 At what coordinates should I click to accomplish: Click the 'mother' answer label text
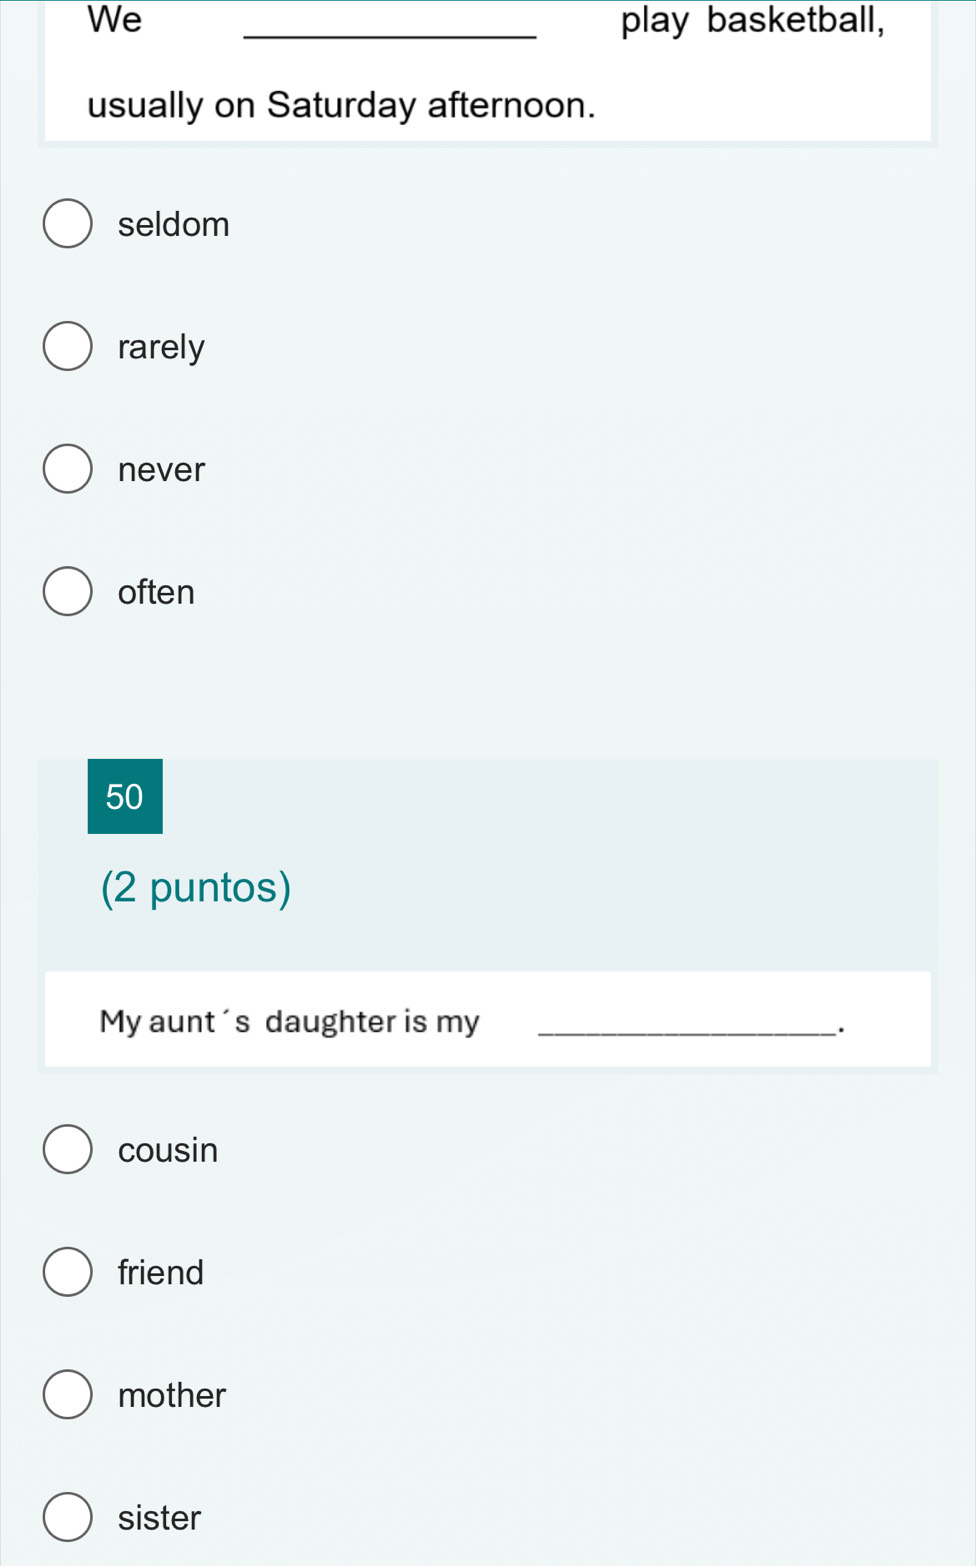[x=172, y=1395]
